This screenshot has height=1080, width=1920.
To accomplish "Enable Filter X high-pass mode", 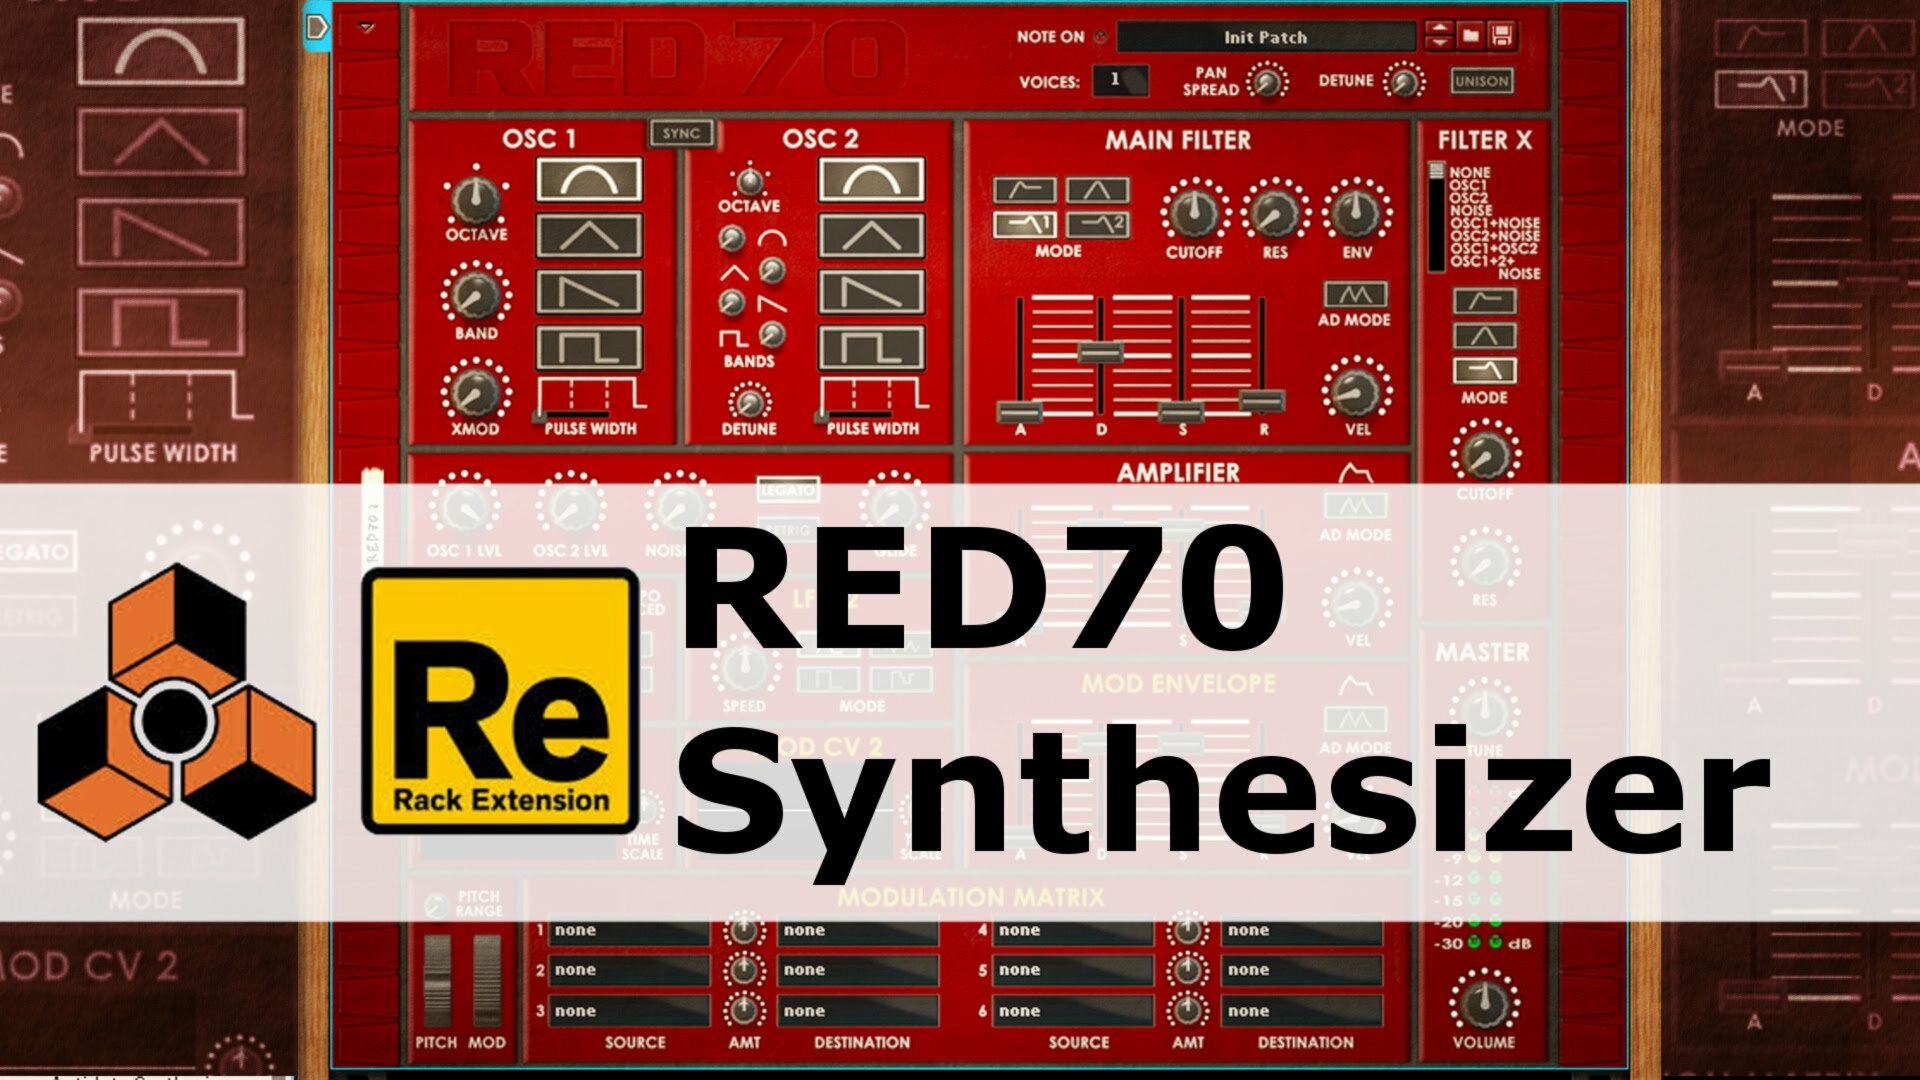I will click(1484, 301).
